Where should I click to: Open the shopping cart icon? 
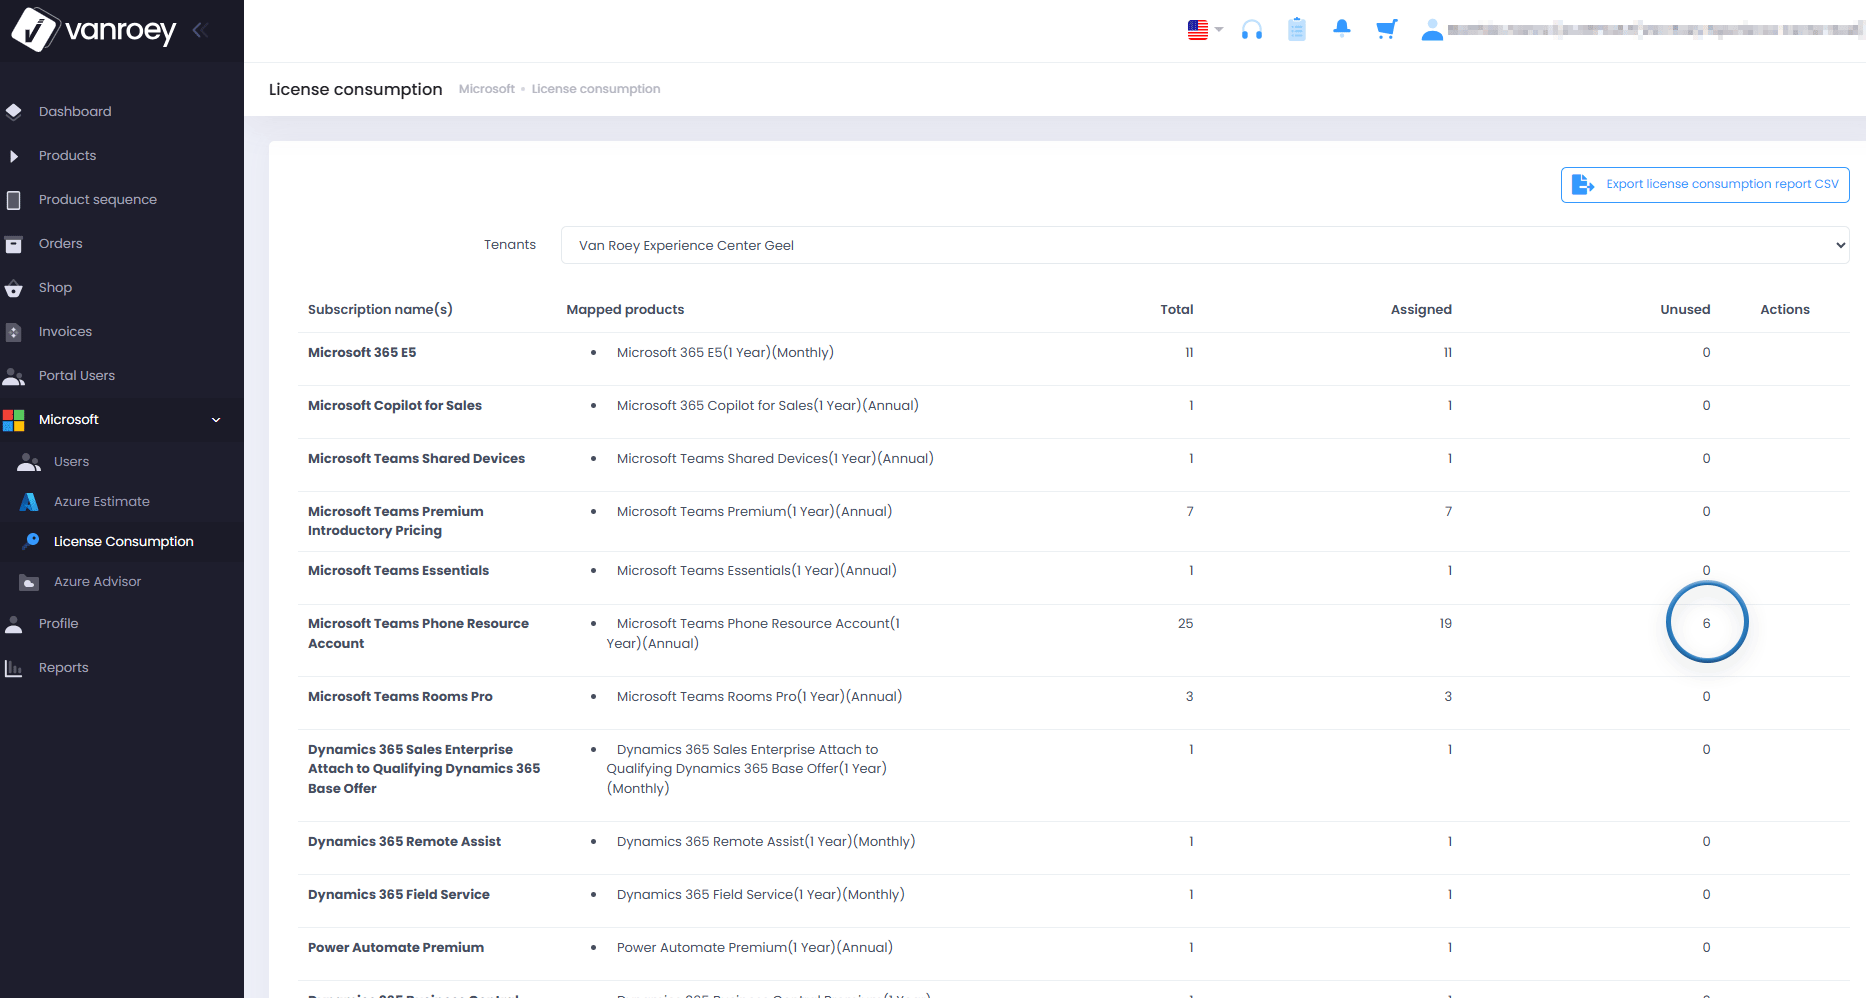click(1386, 30)
